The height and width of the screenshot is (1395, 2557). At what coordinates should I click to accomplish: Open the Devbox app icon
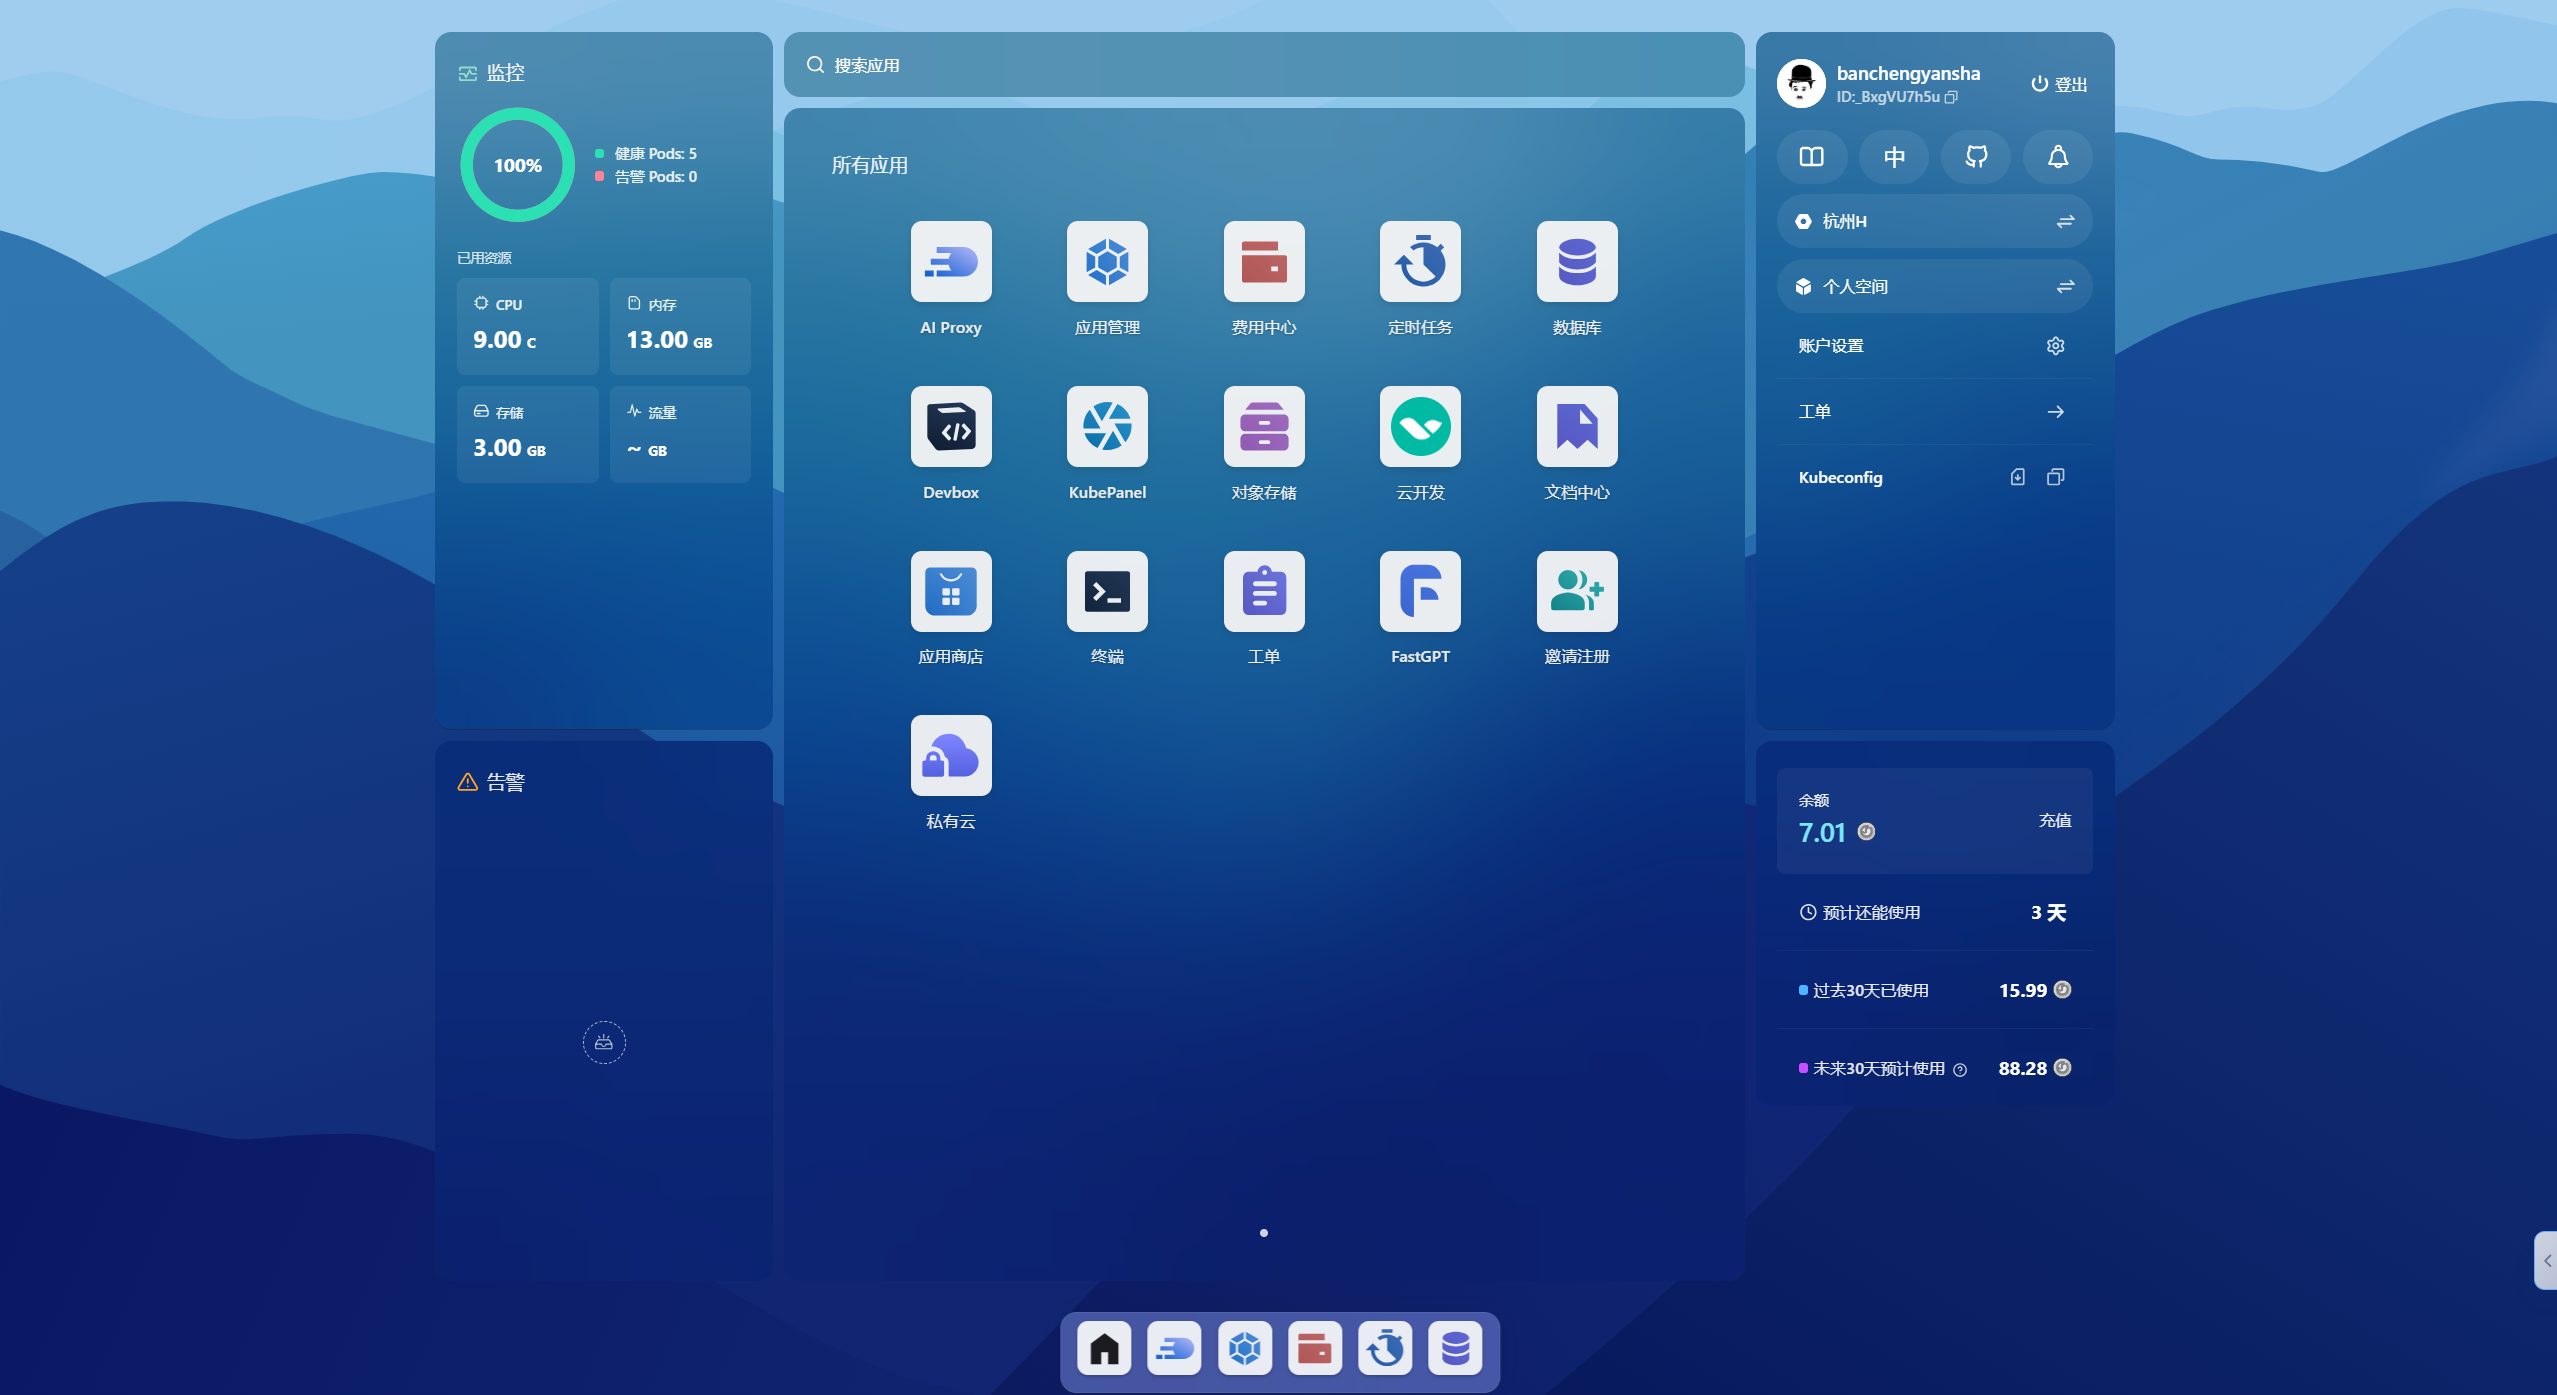pyautogui.click(x=950, y=427)
